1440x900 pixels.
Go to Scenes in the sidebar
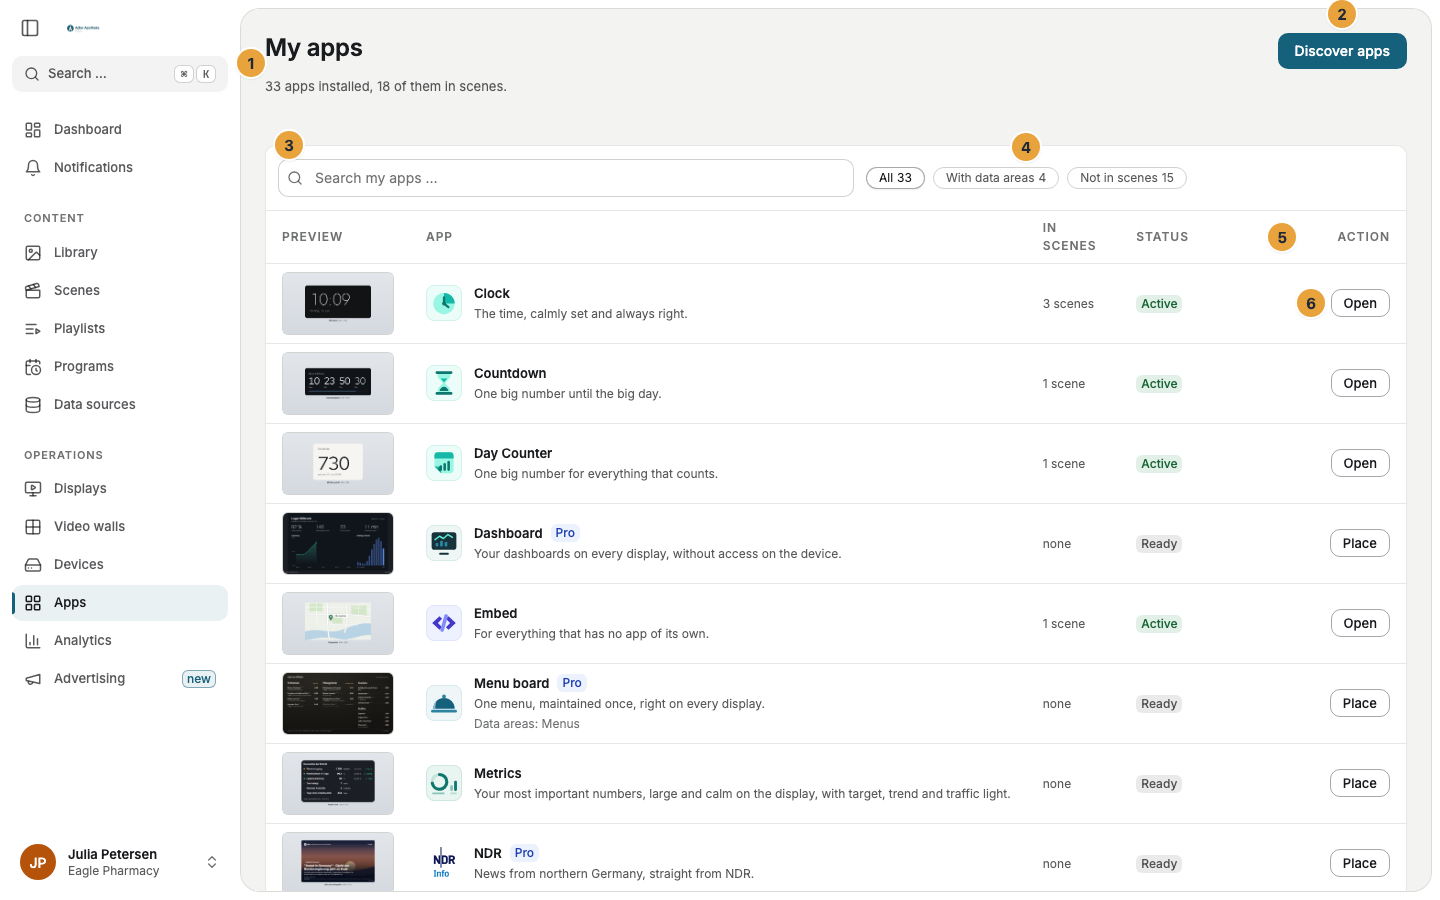click(x=120, y=291)
